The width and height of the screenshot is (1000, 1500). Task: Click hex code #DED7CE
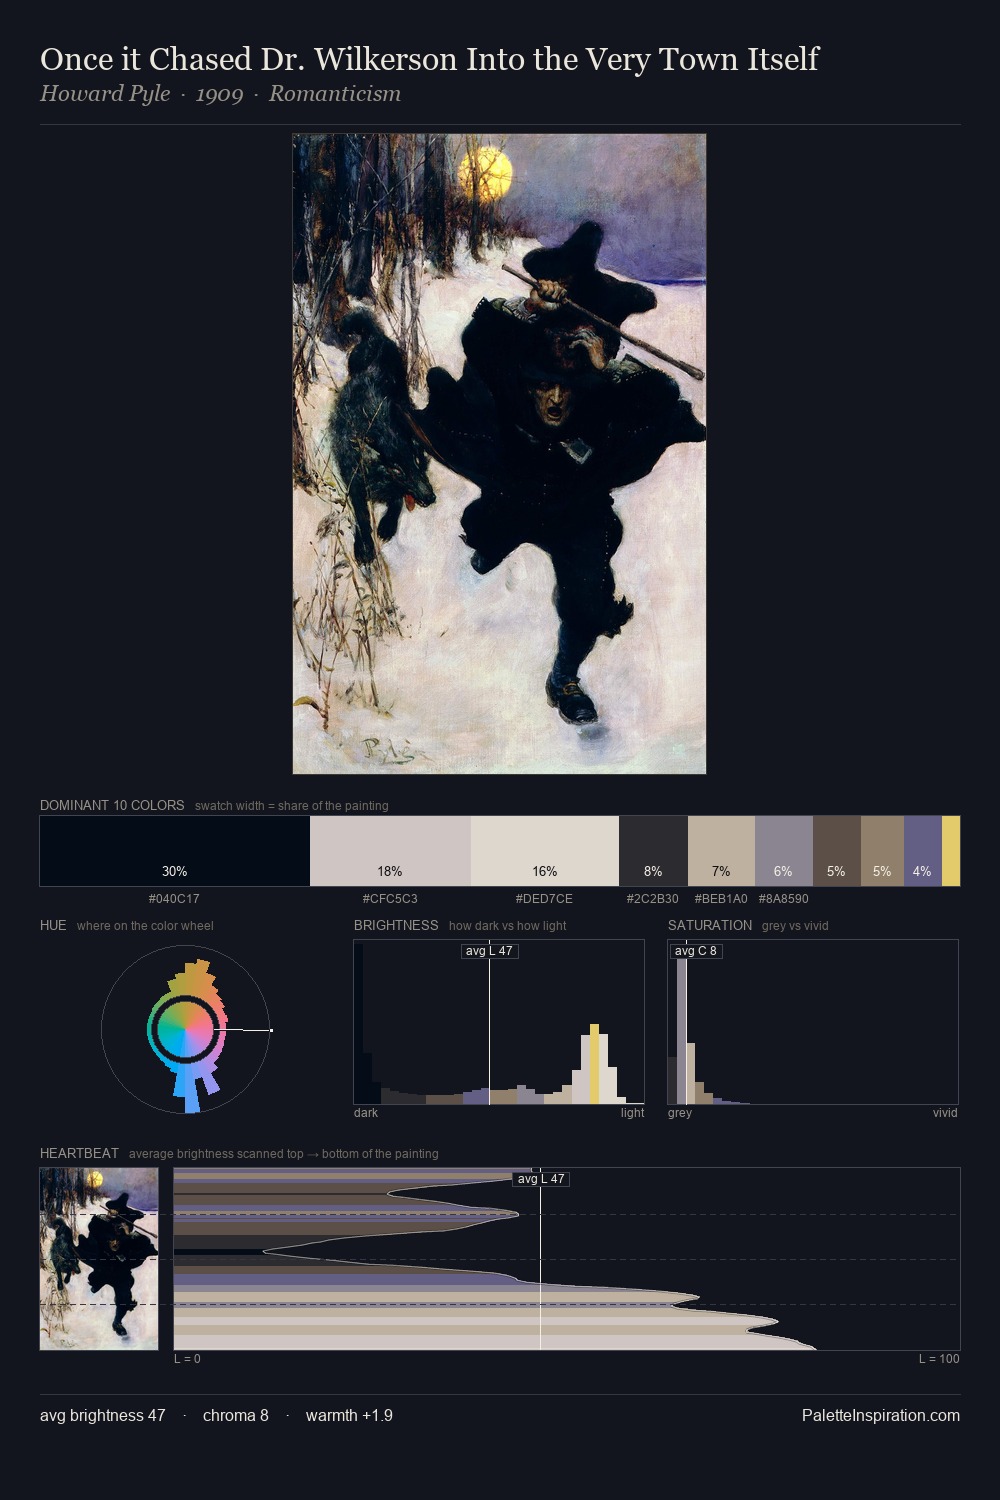click(544, 899)
